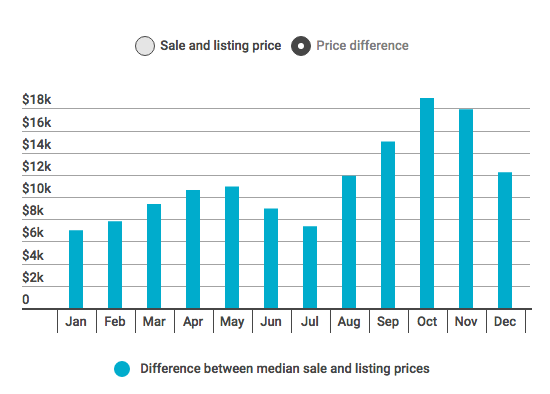Click the June bar
The height and width of the screenshot is (394, 550).
[271, 259]
